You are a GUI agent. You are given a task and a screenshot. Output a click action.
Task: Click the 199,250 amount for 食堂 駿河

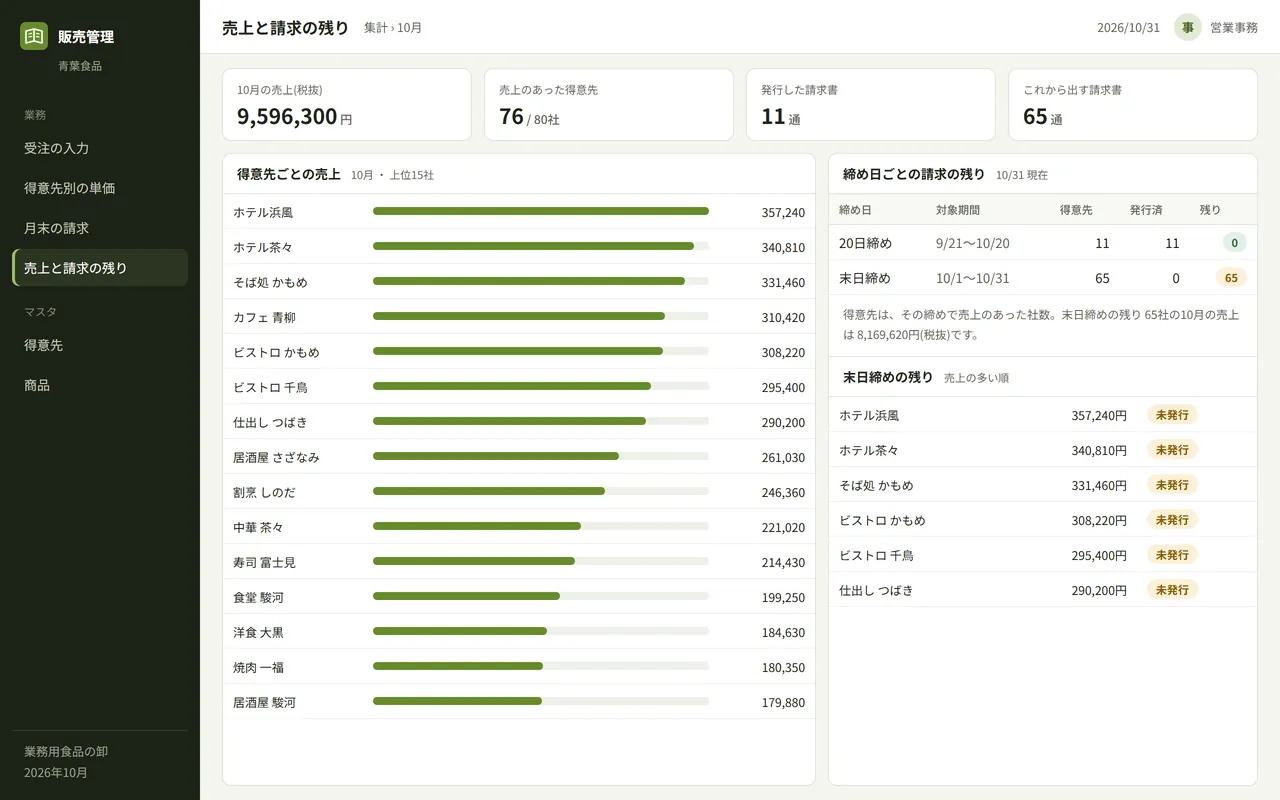click(x=783, y=597)
